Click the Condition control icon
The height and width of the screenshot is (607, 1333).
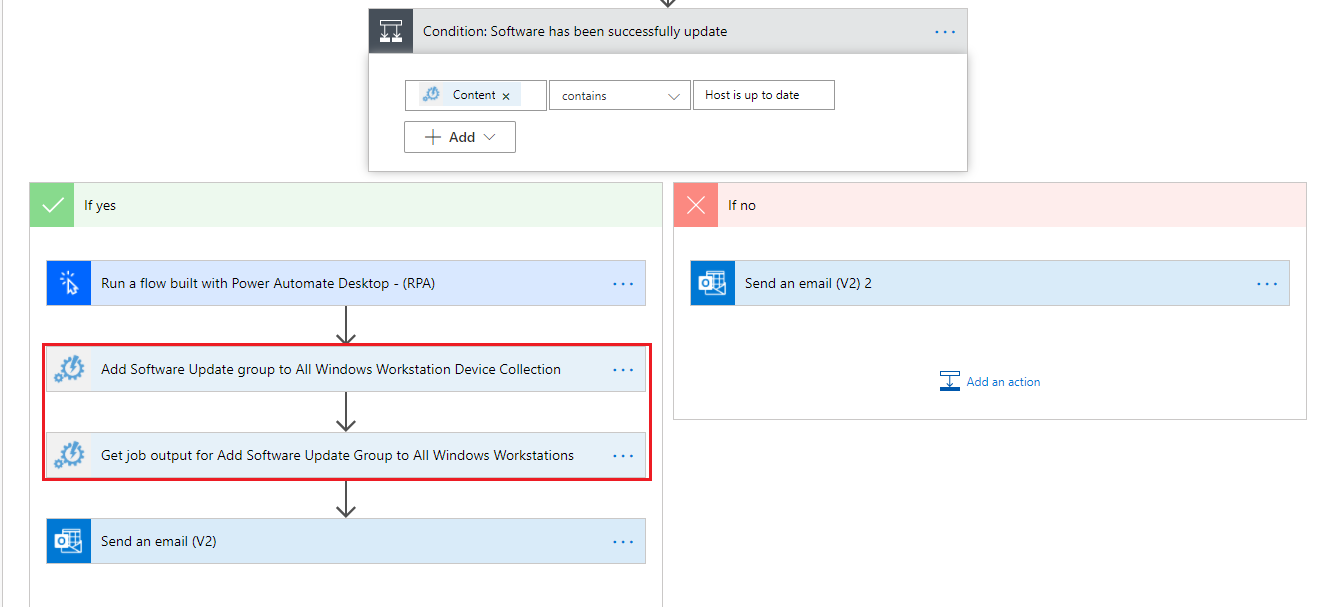pyautogui.click(x=391, y=32)
